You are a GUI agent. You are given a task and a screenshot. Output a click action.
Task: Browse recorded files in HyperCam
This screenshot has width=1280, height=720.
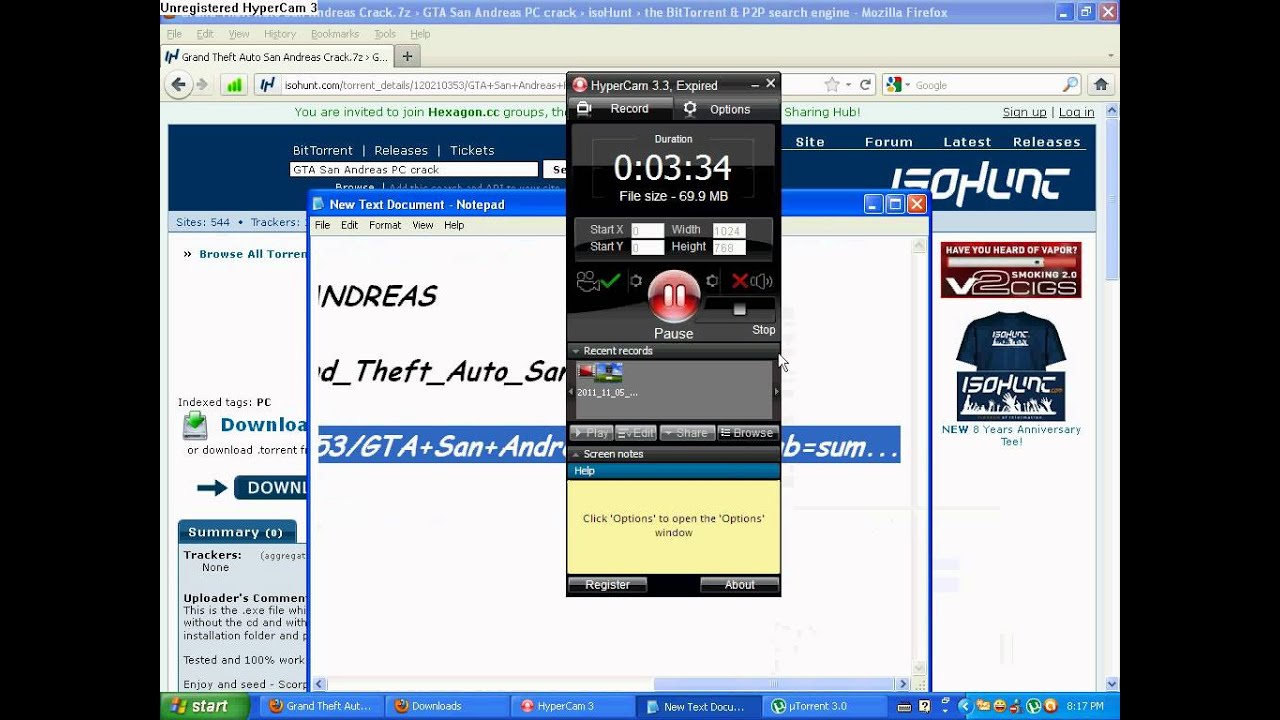pos(747,433)
